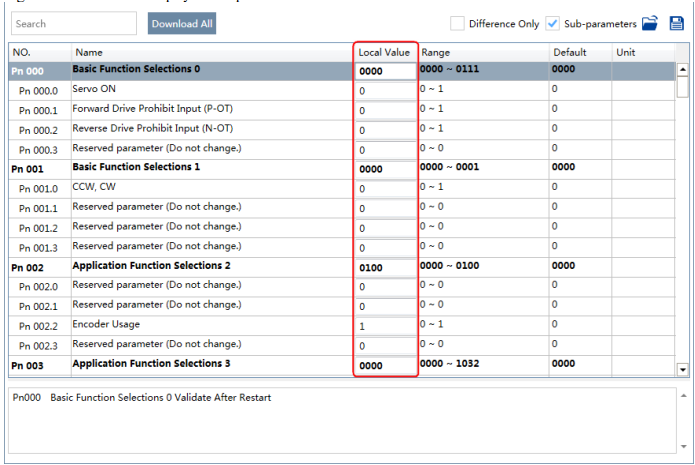Edit Local Value of Pn 002.0
Viewport: 695px width, 465px height.
(385, 287)
